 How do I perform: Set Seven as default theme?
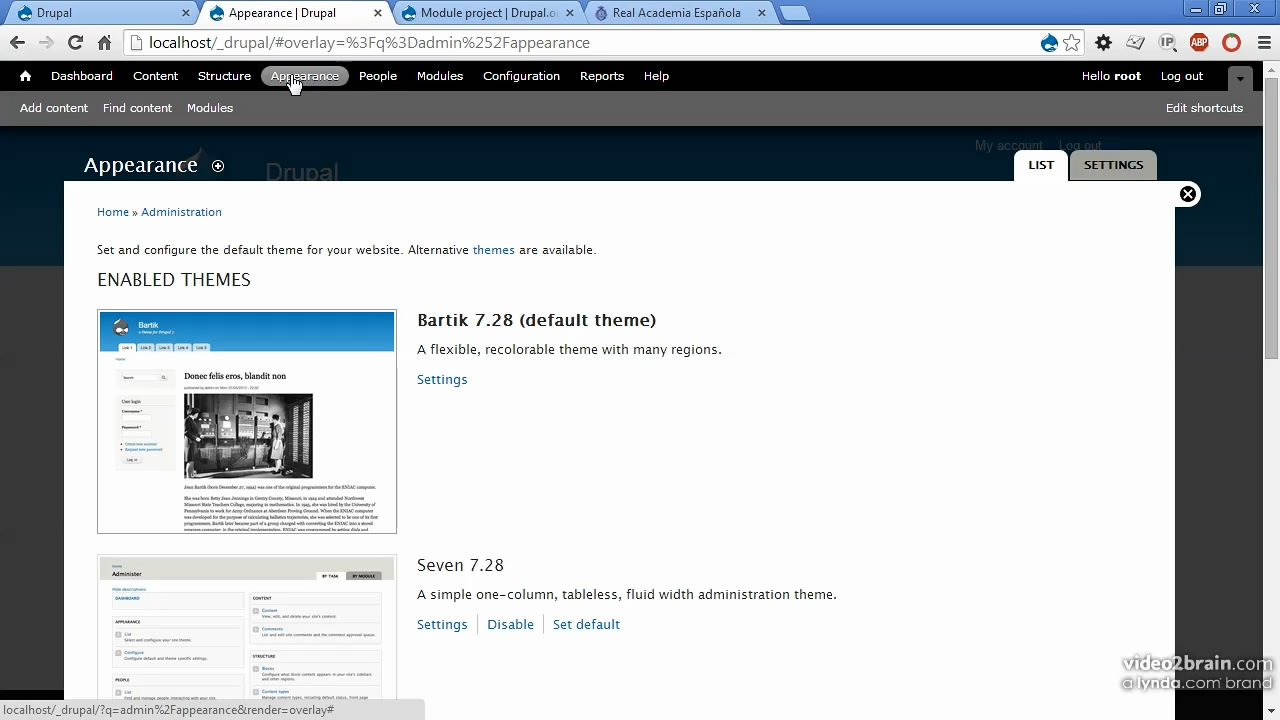pos(586,624)
